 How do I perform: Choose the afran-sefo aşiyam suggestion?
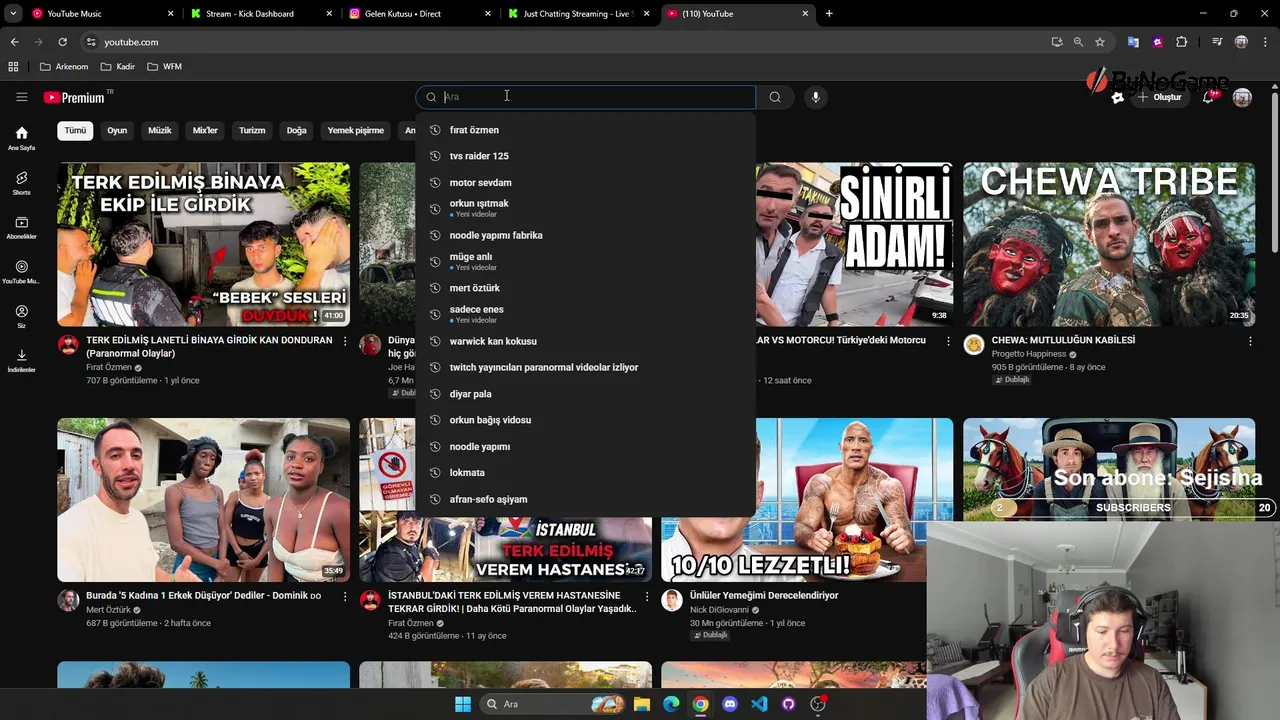point(585,499)
